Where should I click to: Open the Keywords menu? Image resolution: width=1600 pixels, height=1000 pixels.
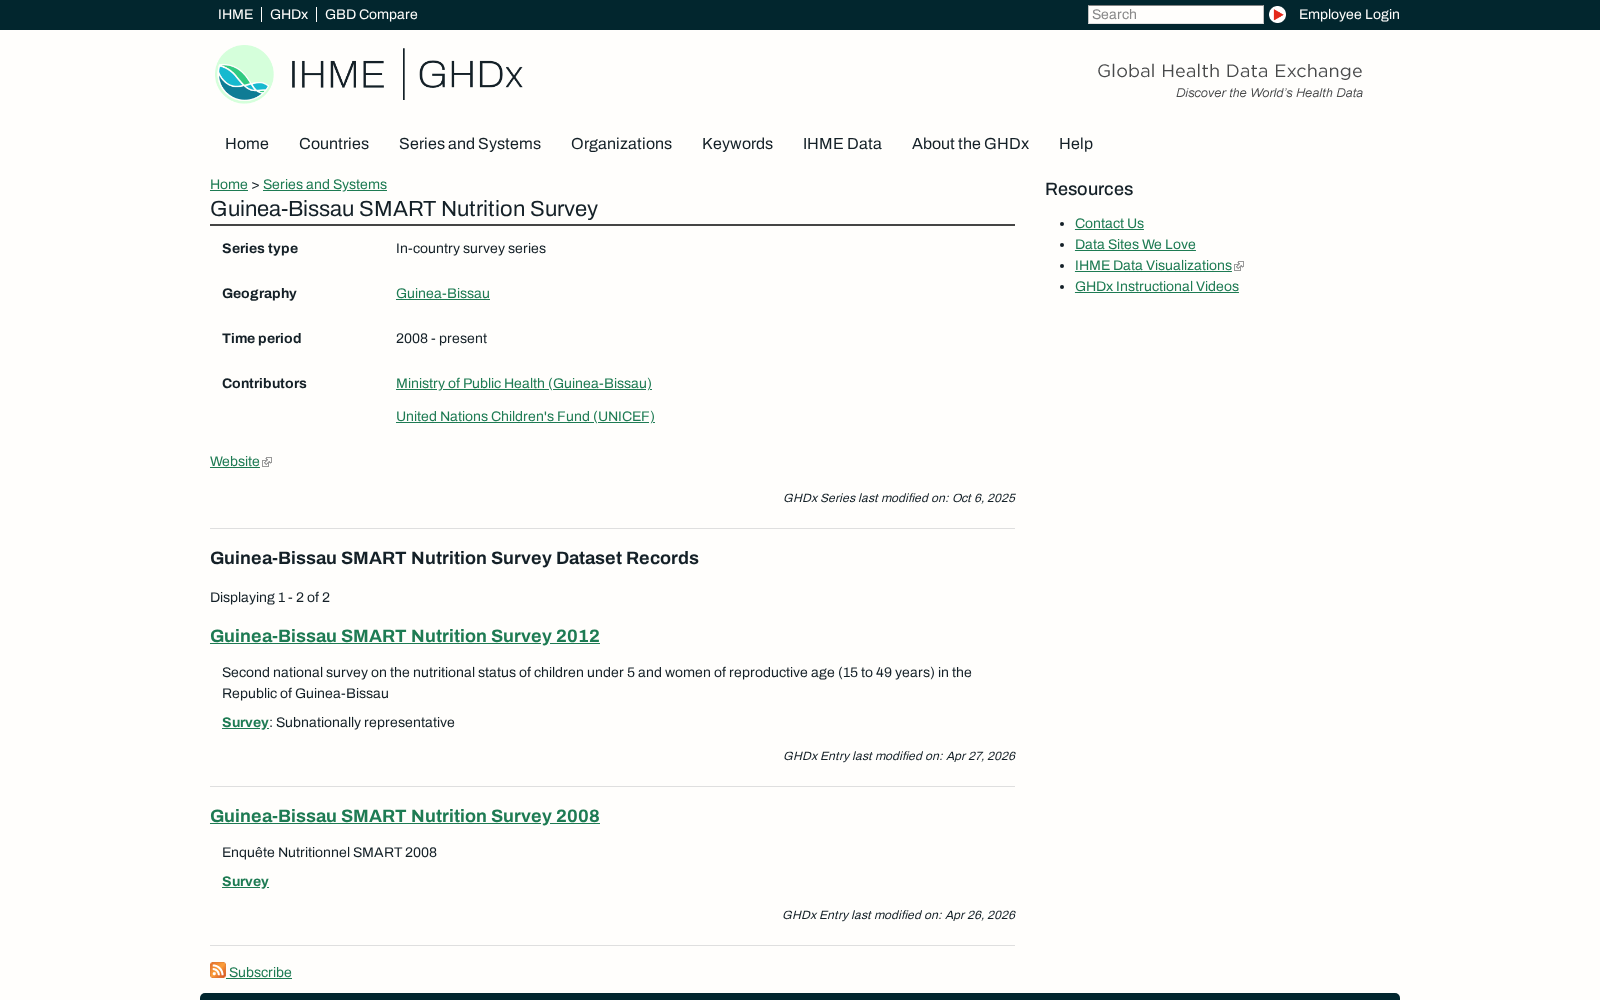(x=737, y=144)
